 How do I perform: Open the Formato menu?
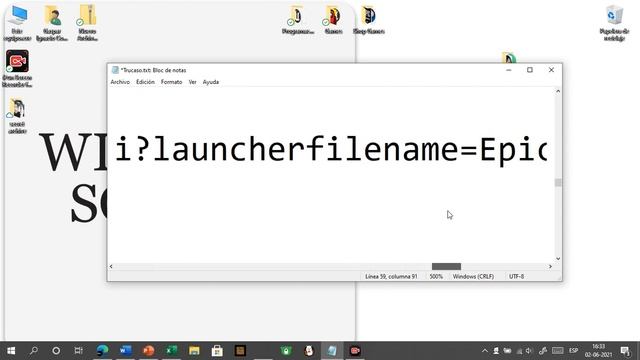(x=171, y=82)
